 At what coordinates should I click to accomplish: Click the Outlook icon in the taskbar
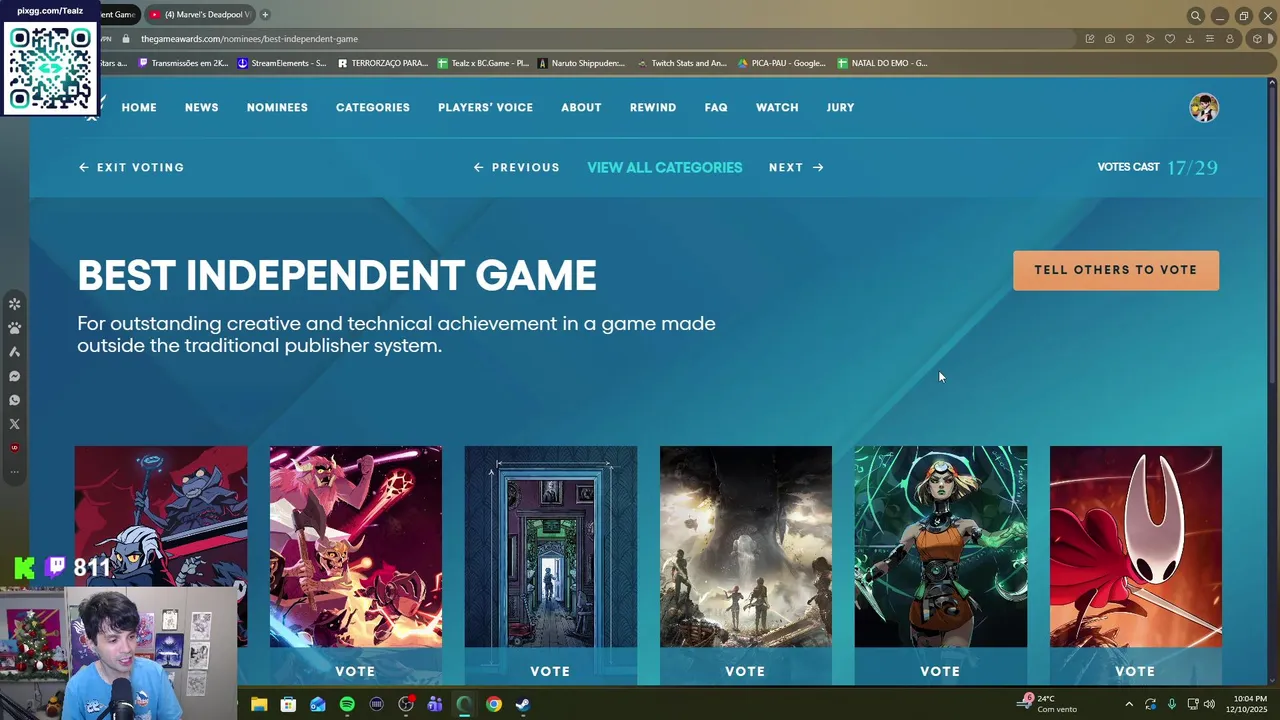click(x=318, y=704)
